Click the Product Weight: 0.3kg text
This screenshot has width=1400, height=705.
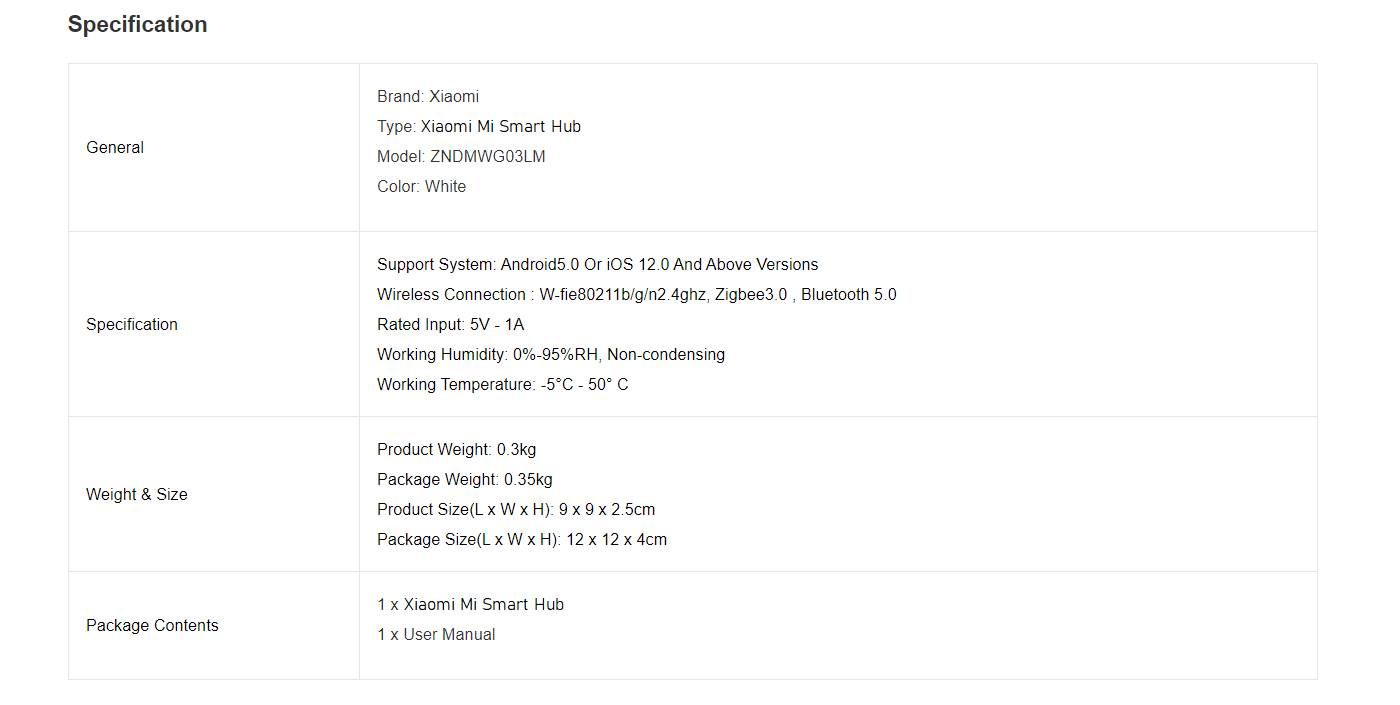[457, 449]
